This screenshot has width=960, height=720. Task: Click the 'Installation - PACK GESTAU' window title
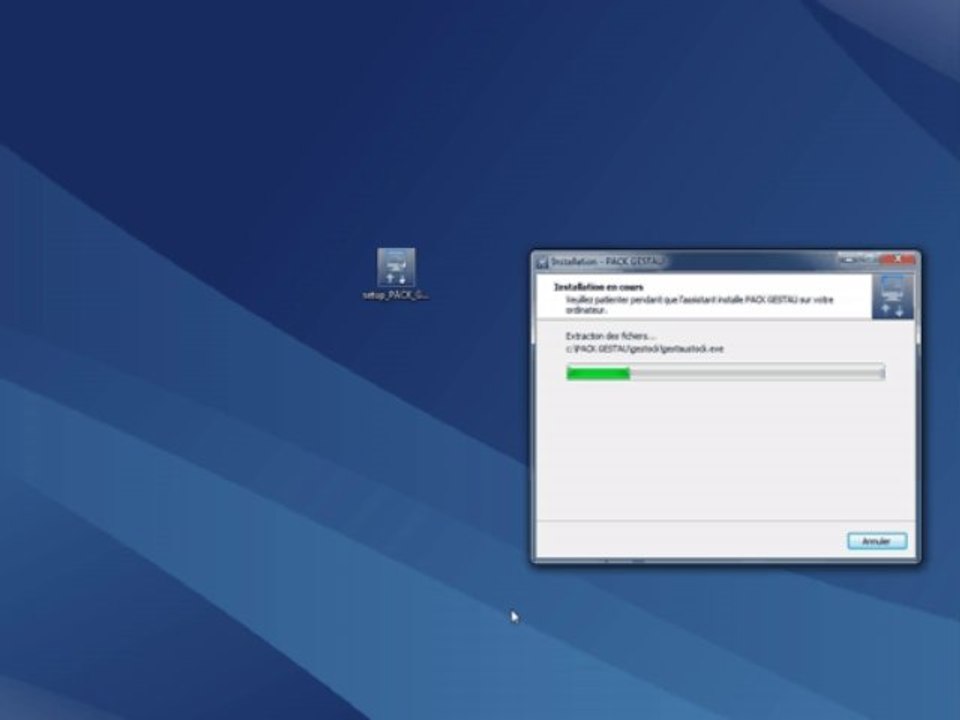[x=607, y=262]
